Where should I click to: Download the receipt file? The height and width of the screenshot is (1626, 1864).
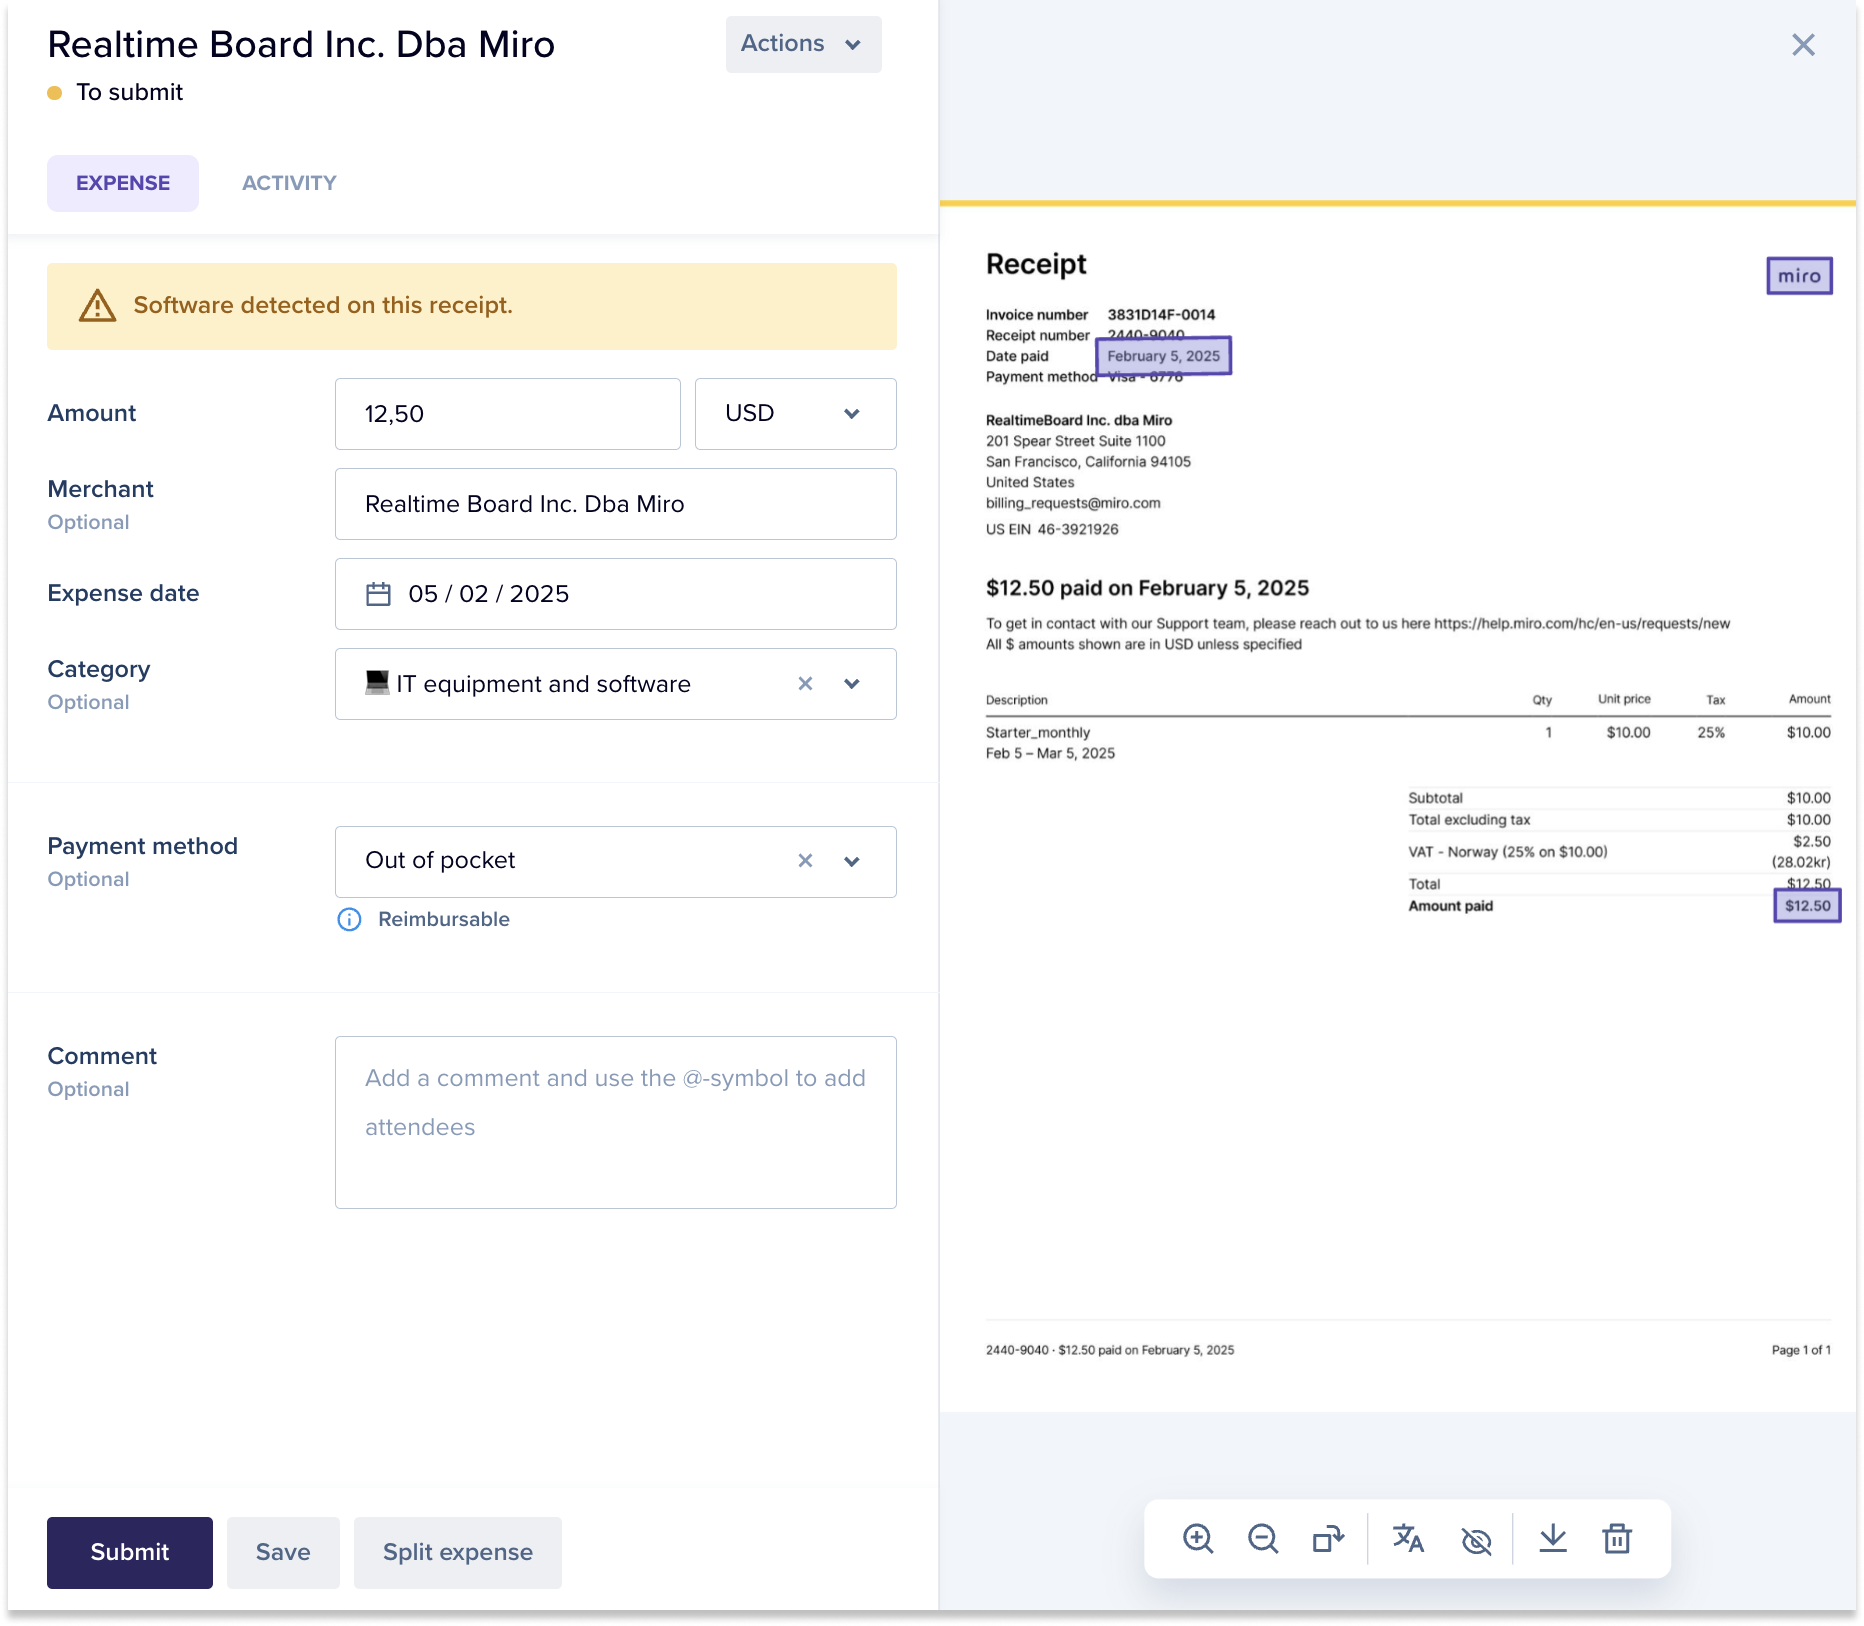point(1553,1539)
